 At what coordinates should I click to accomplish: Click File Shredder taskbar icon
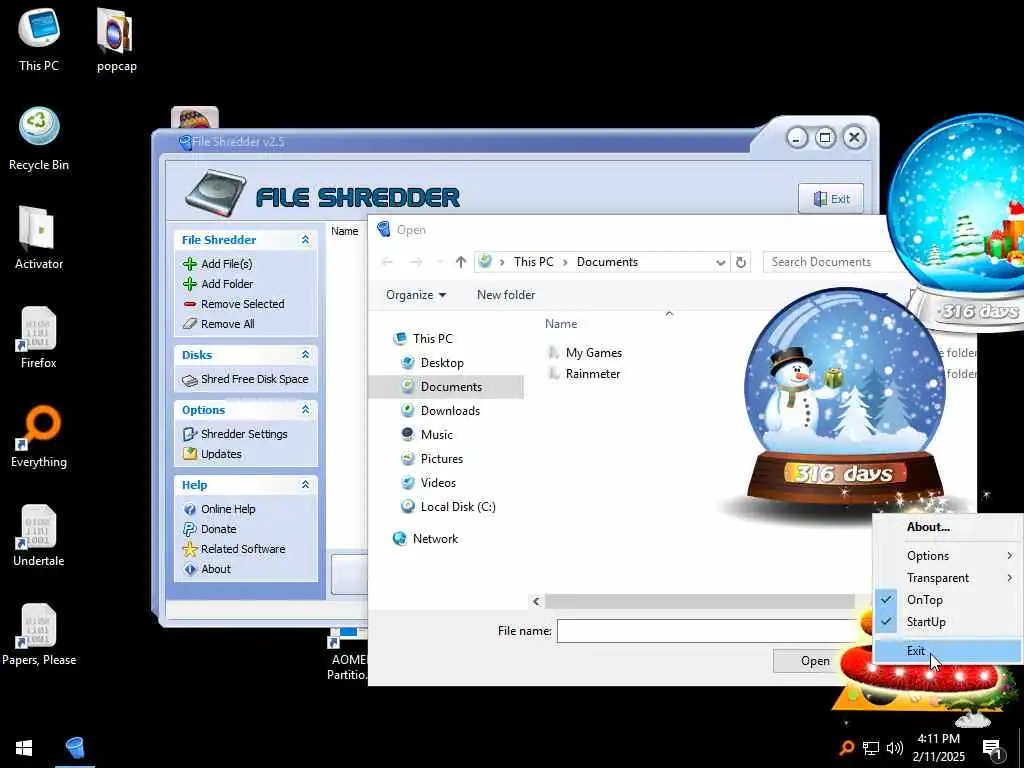(x=75, y=748)
